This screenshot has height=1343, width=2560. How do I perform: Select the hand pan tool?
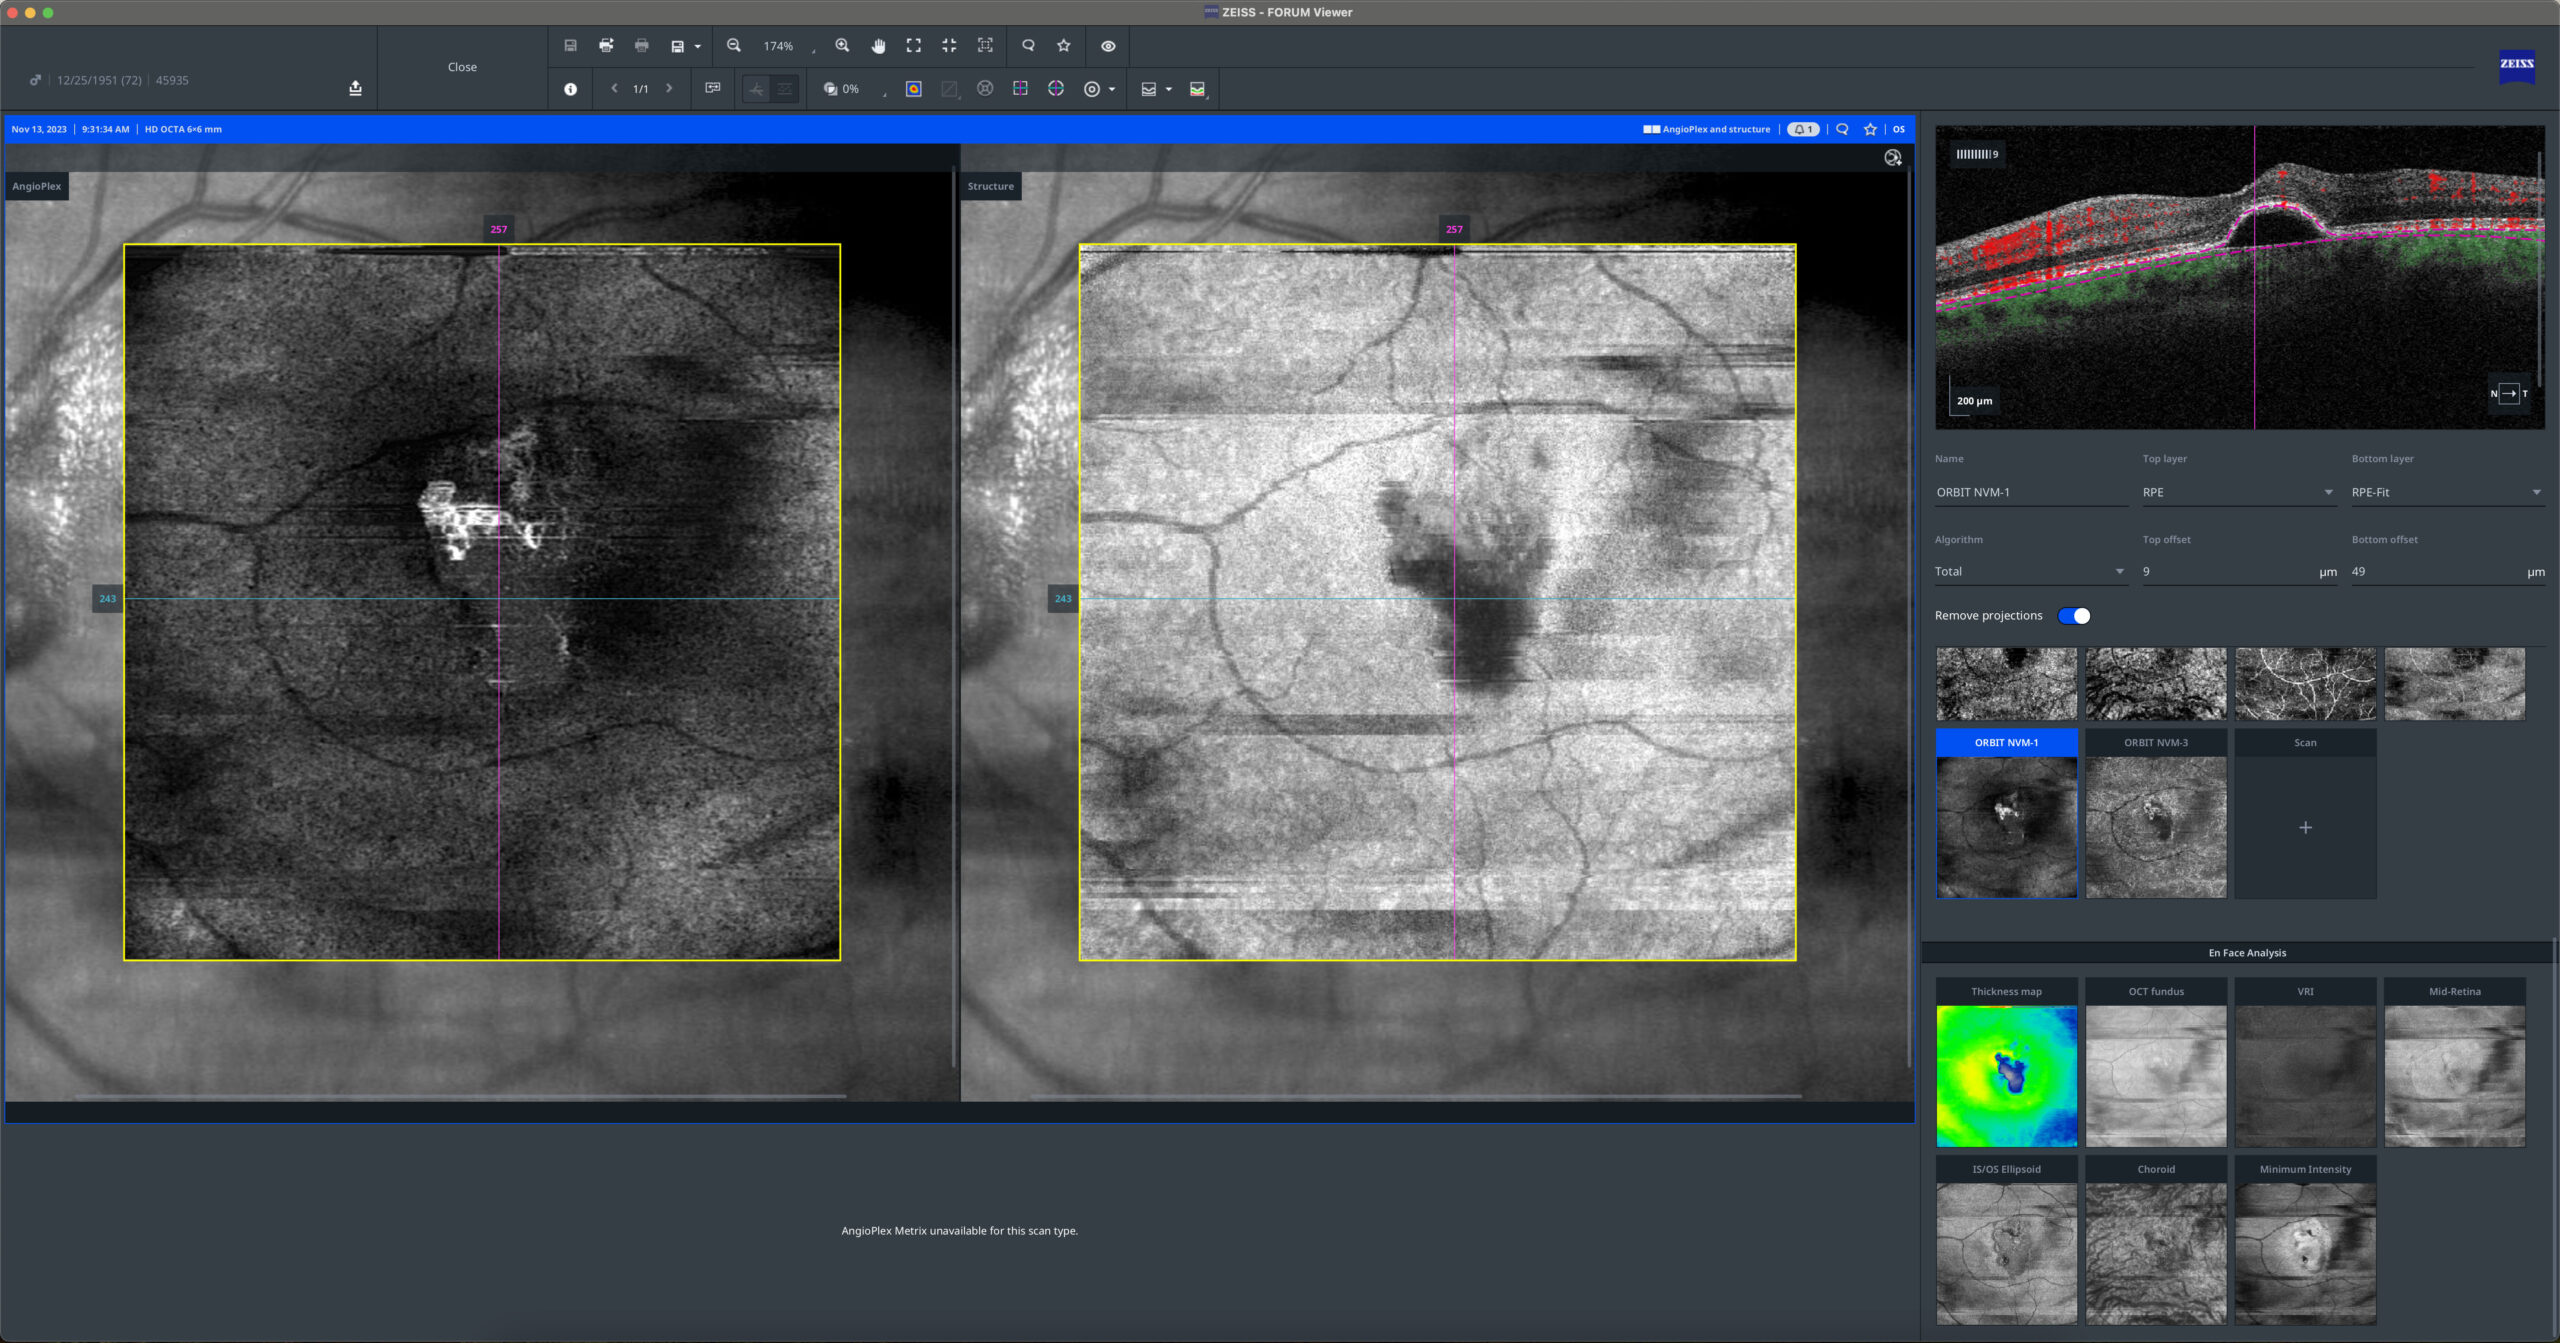[x=878, y=46]
